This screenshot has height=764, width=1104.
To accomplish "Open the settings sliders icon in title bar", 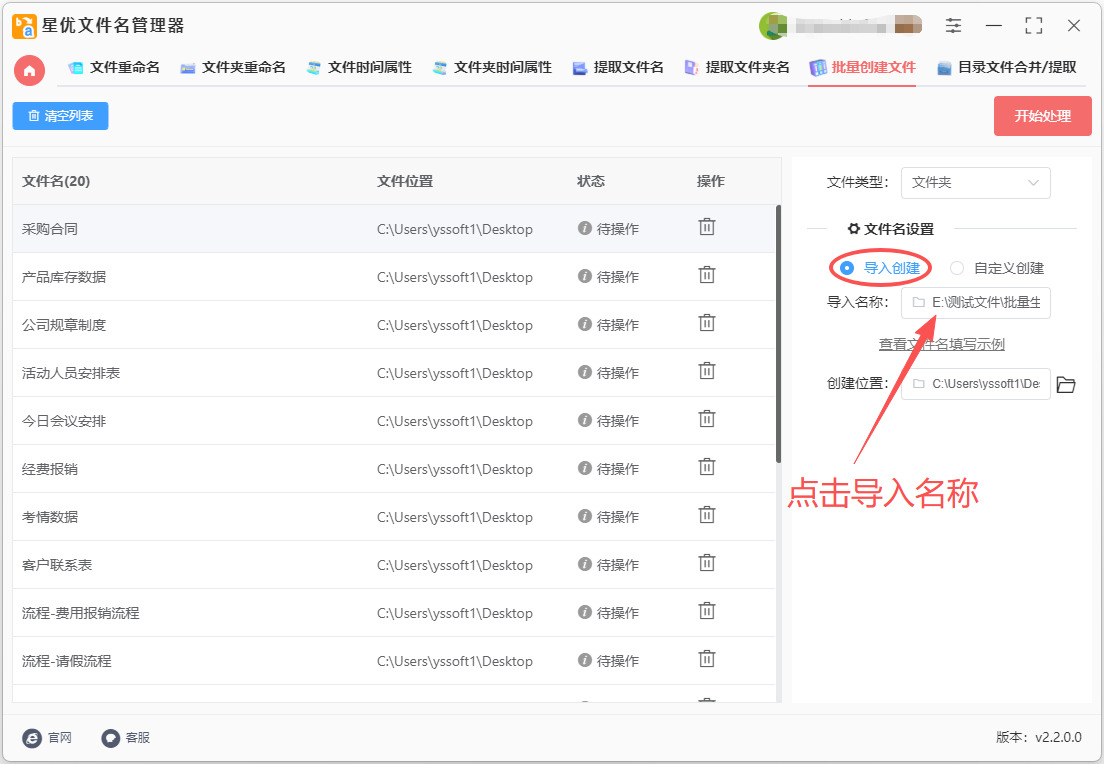I will coord(953,26).
